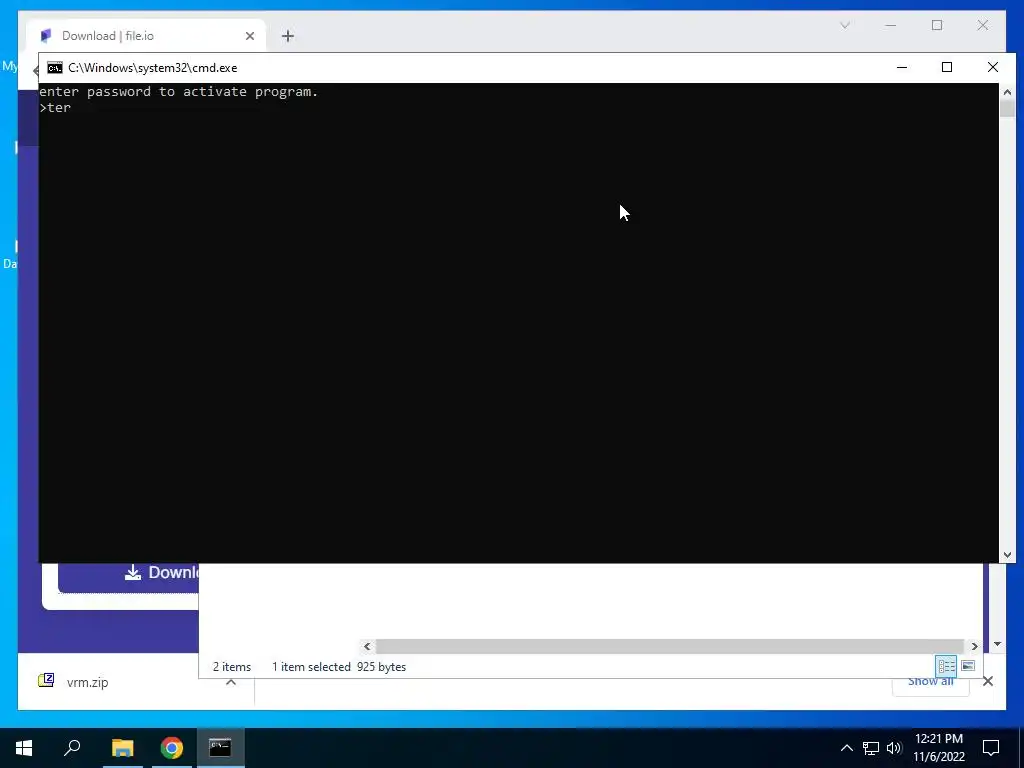Image resolution: width=1024 pixels, height=768 pixels.
Task: Open a new Chrome tab
Action: [288, 36]
